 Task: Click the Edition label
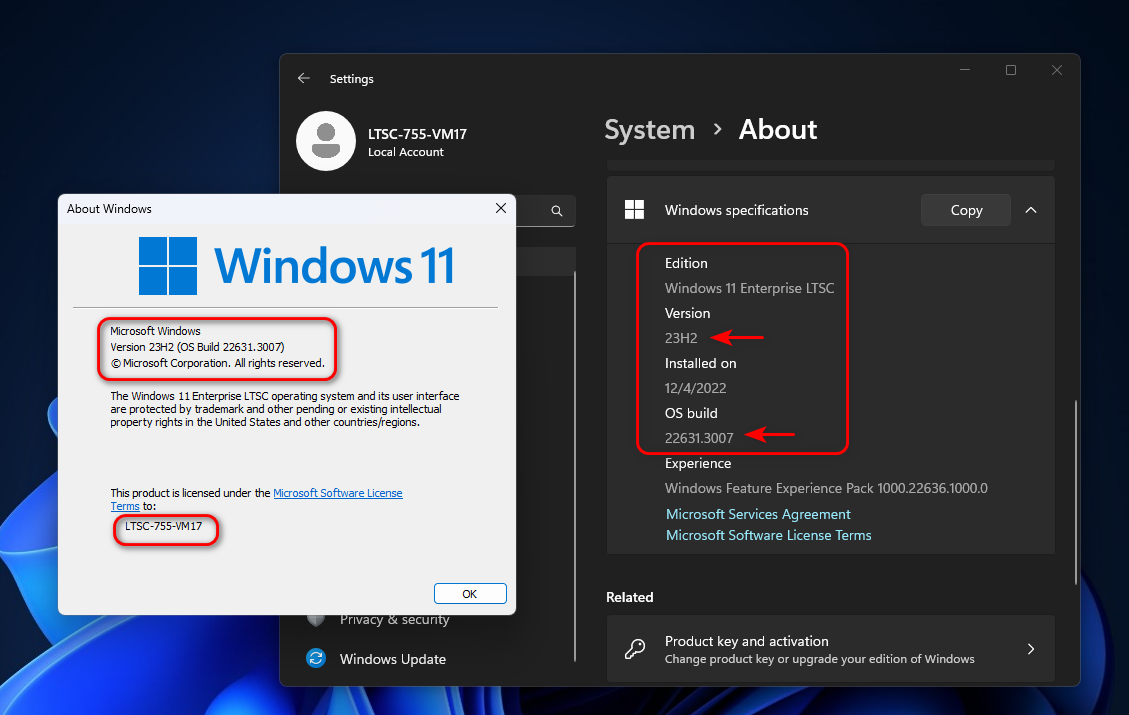point(685,263)
